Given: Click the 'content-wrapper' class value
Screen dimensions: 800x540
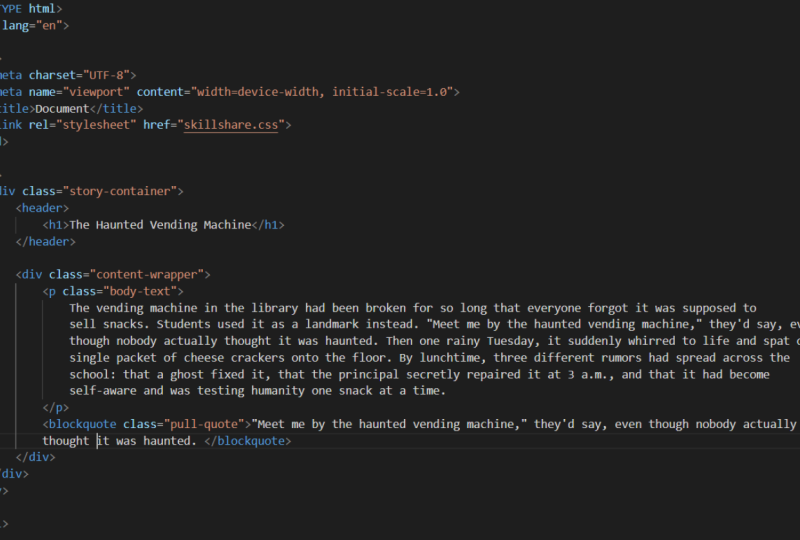Looking at the screenshot, I should (x=146, y=275).
